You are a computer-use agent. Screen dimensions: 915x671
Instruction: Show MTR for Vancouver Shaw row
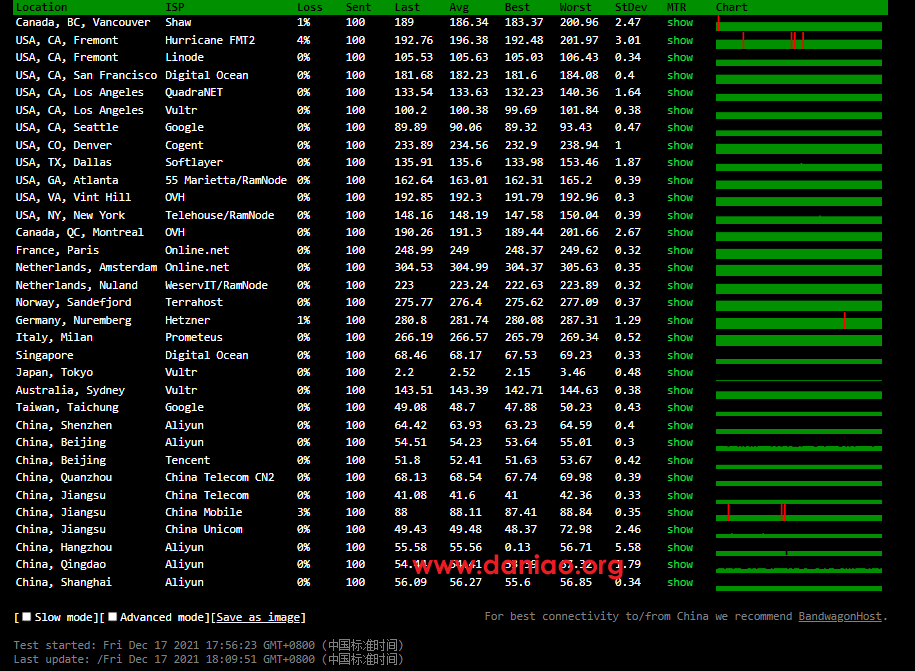coord(680,22)
